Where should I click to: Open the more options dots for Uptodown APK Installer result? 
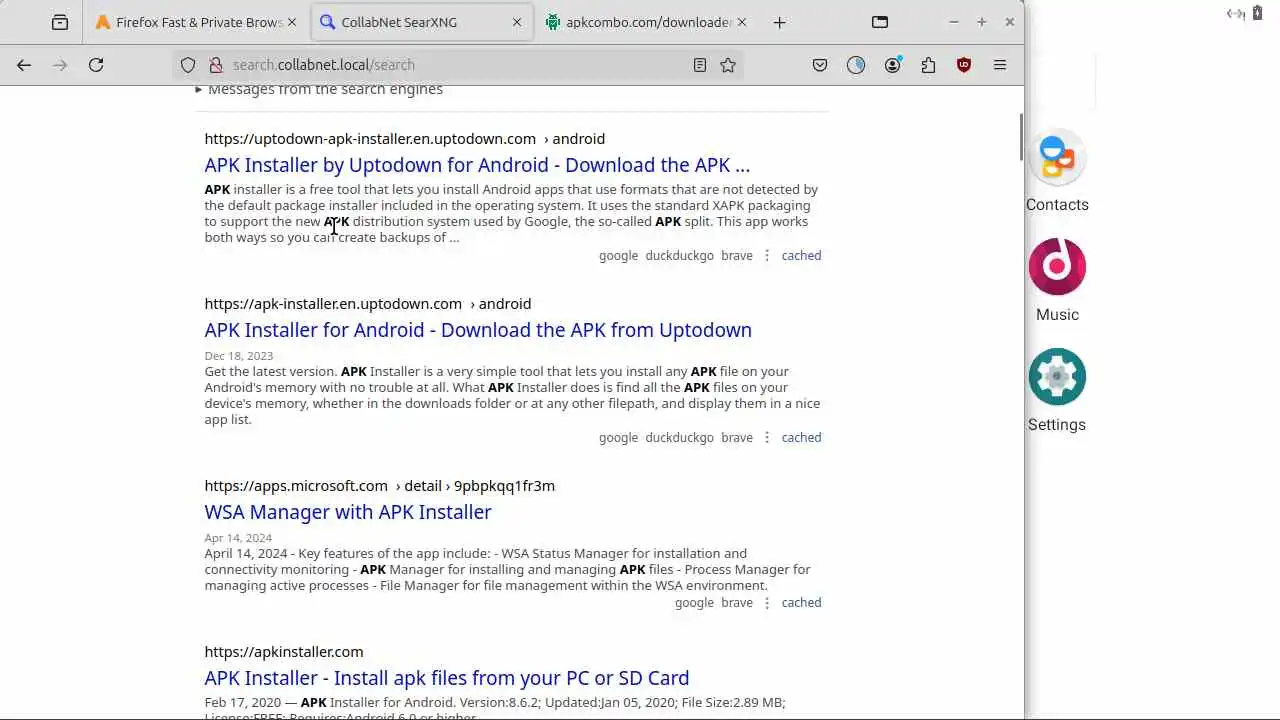(767, 256)
